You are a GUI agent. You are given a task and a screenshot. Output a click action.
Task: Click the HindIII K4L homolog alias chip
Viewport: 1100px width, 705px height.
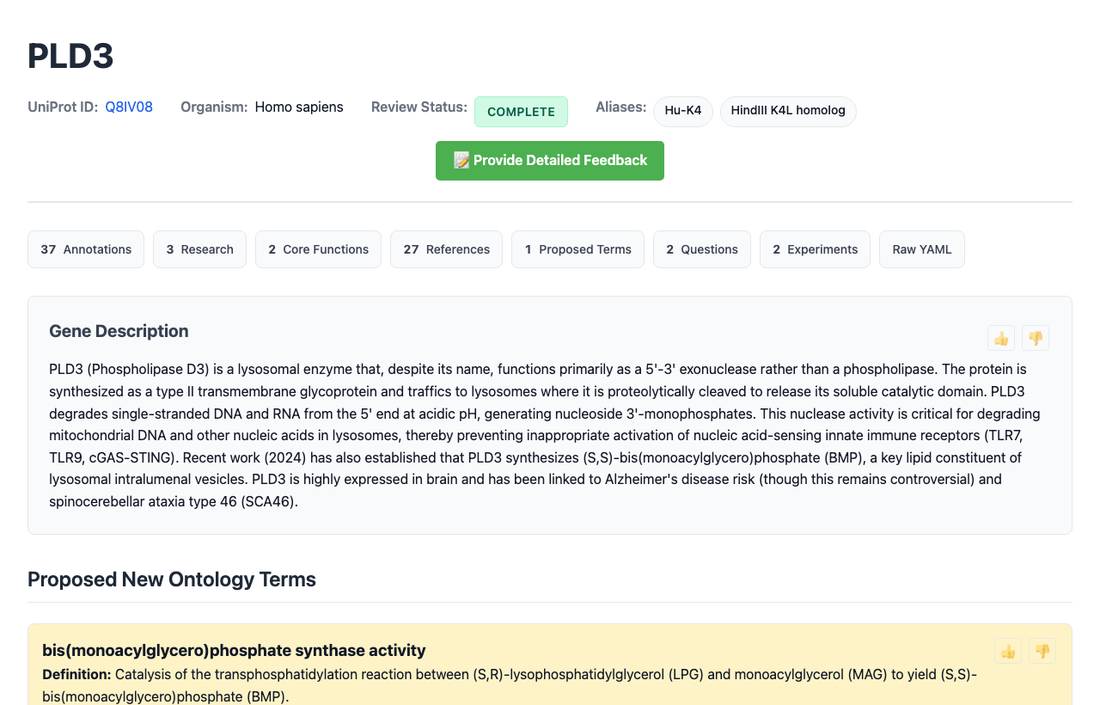[788, 111]
